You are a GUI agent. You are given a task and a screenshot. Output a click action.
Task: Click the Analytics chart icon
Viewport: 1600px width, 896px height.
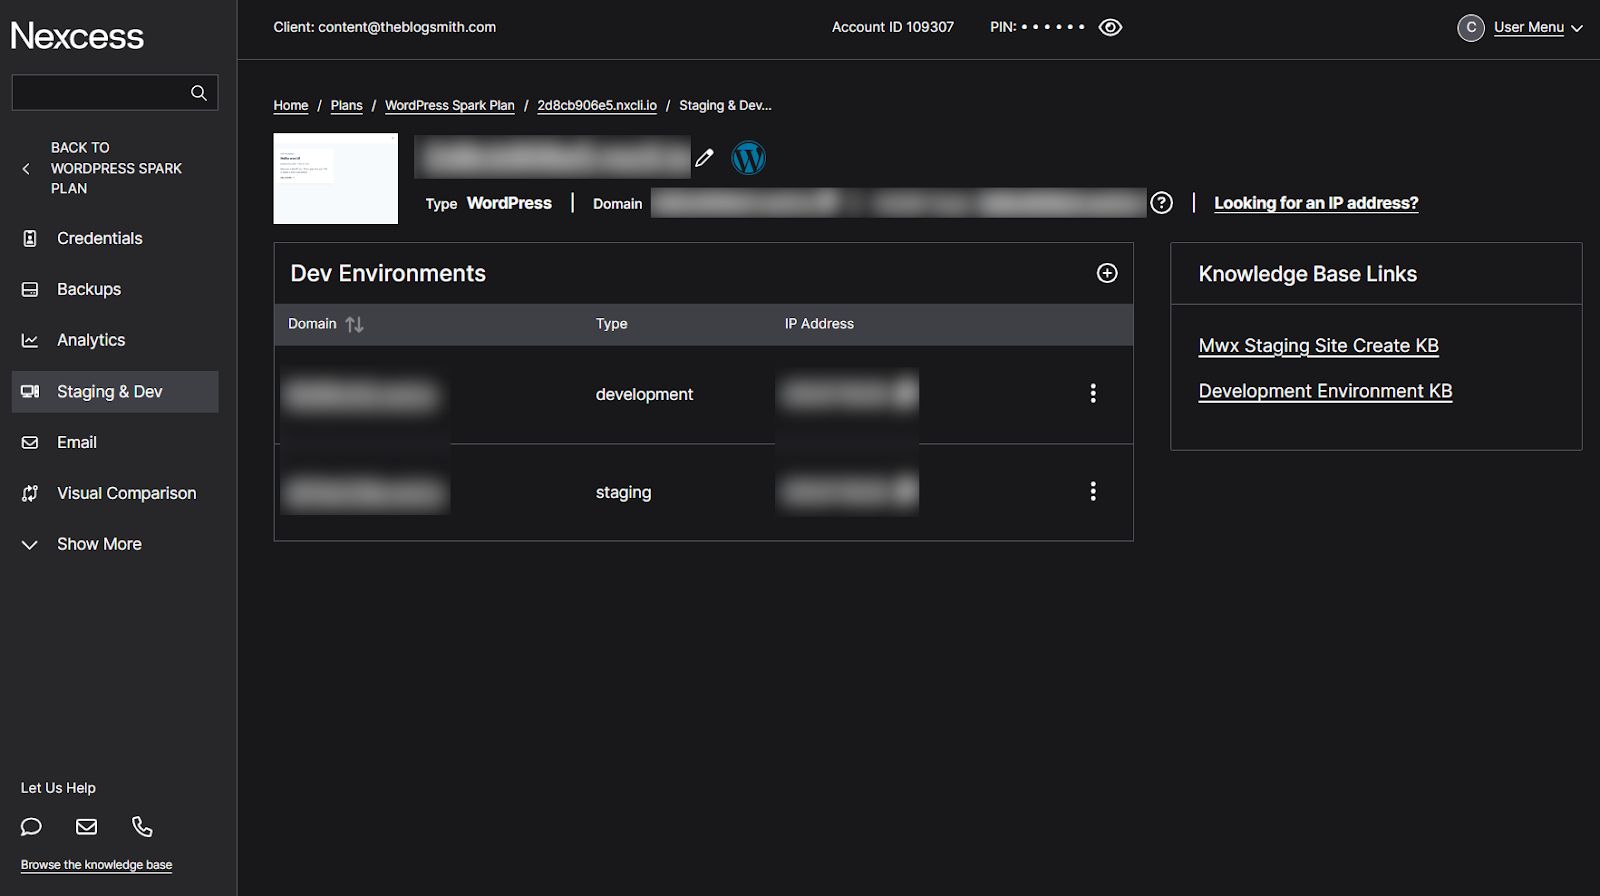(x=30, y=340)
